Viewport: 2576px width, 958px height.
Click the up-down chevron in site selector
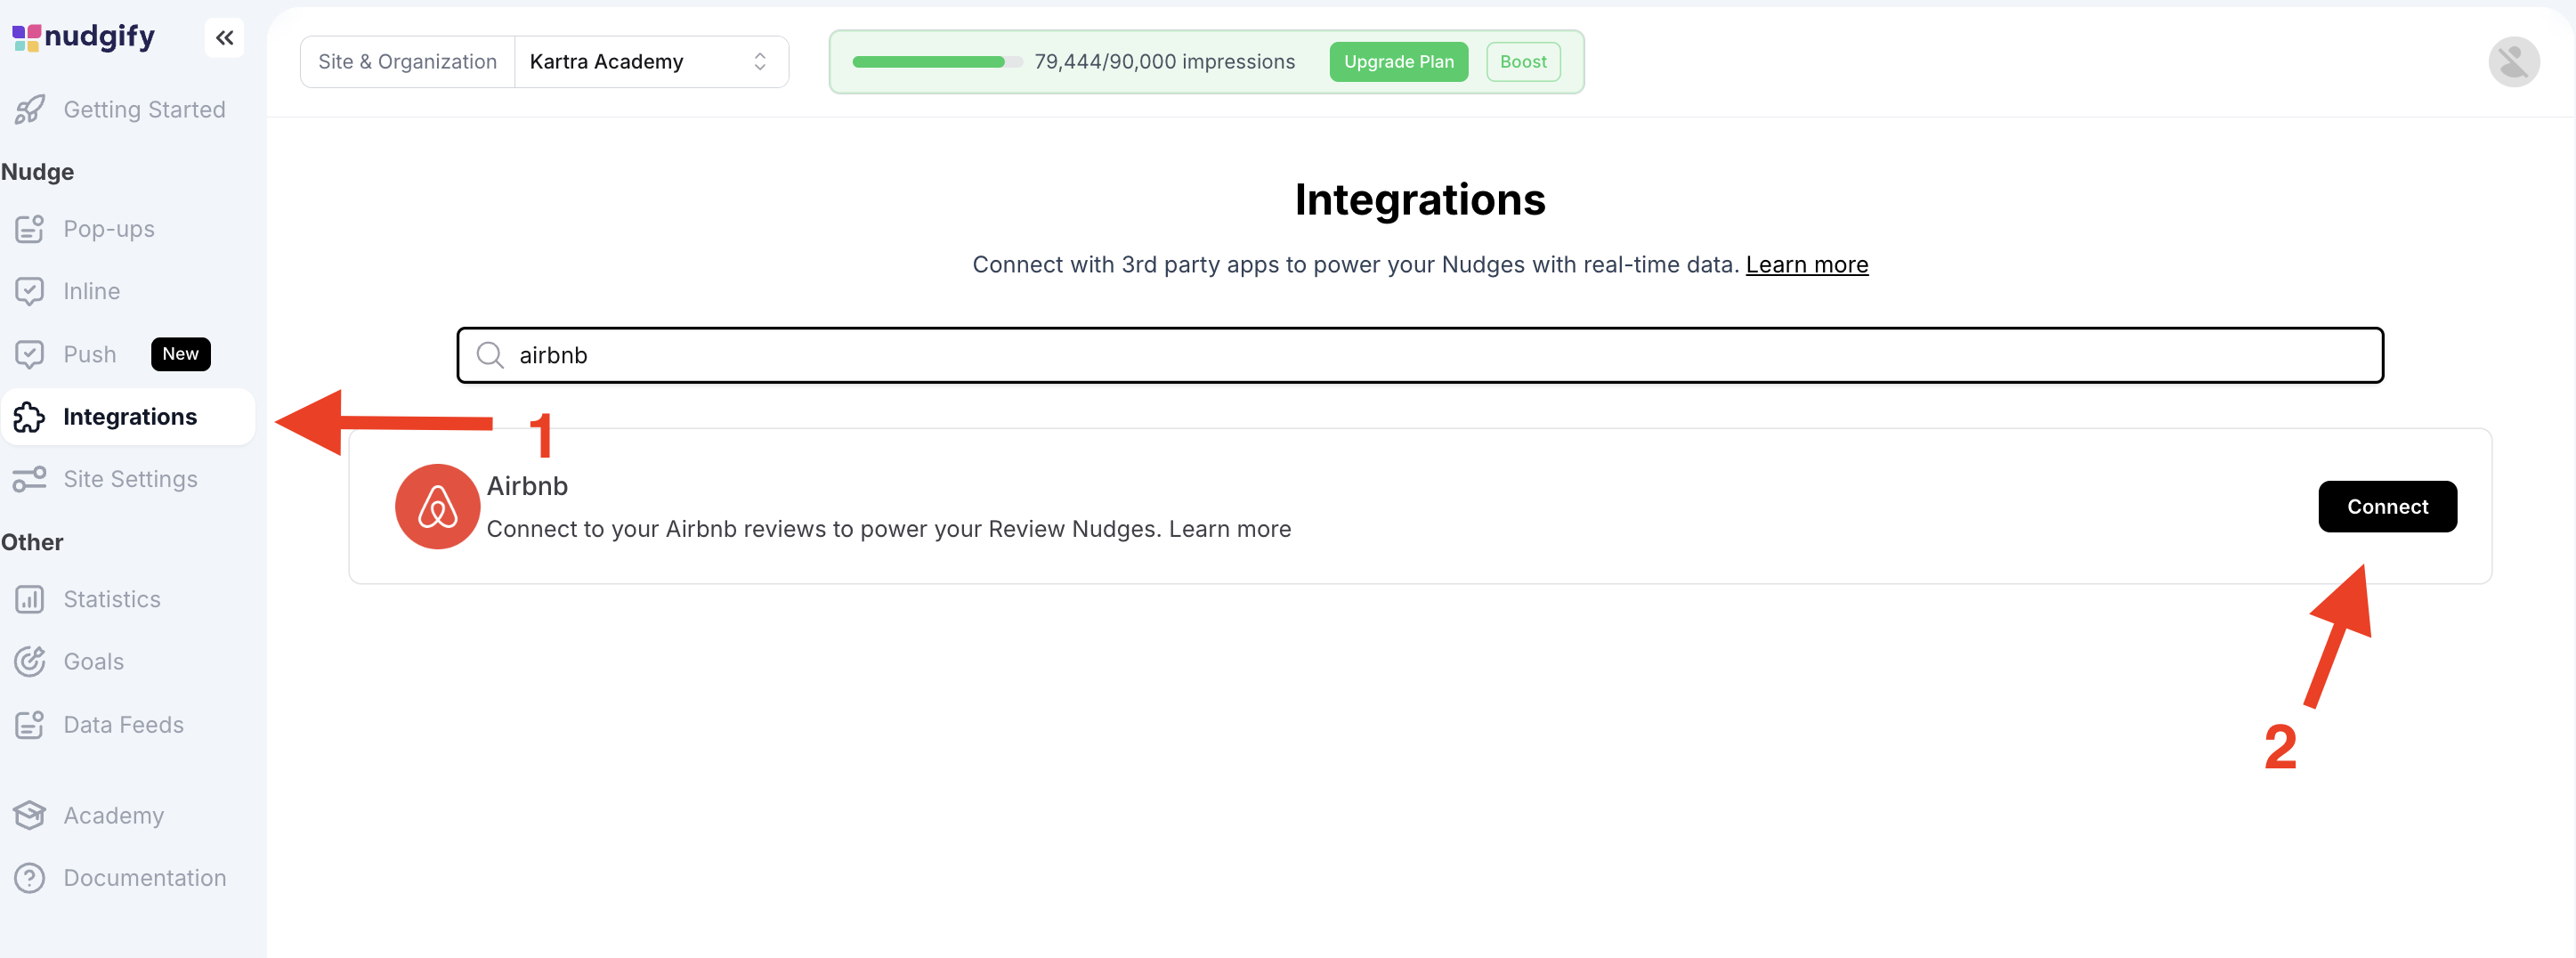tap(760, 62)
